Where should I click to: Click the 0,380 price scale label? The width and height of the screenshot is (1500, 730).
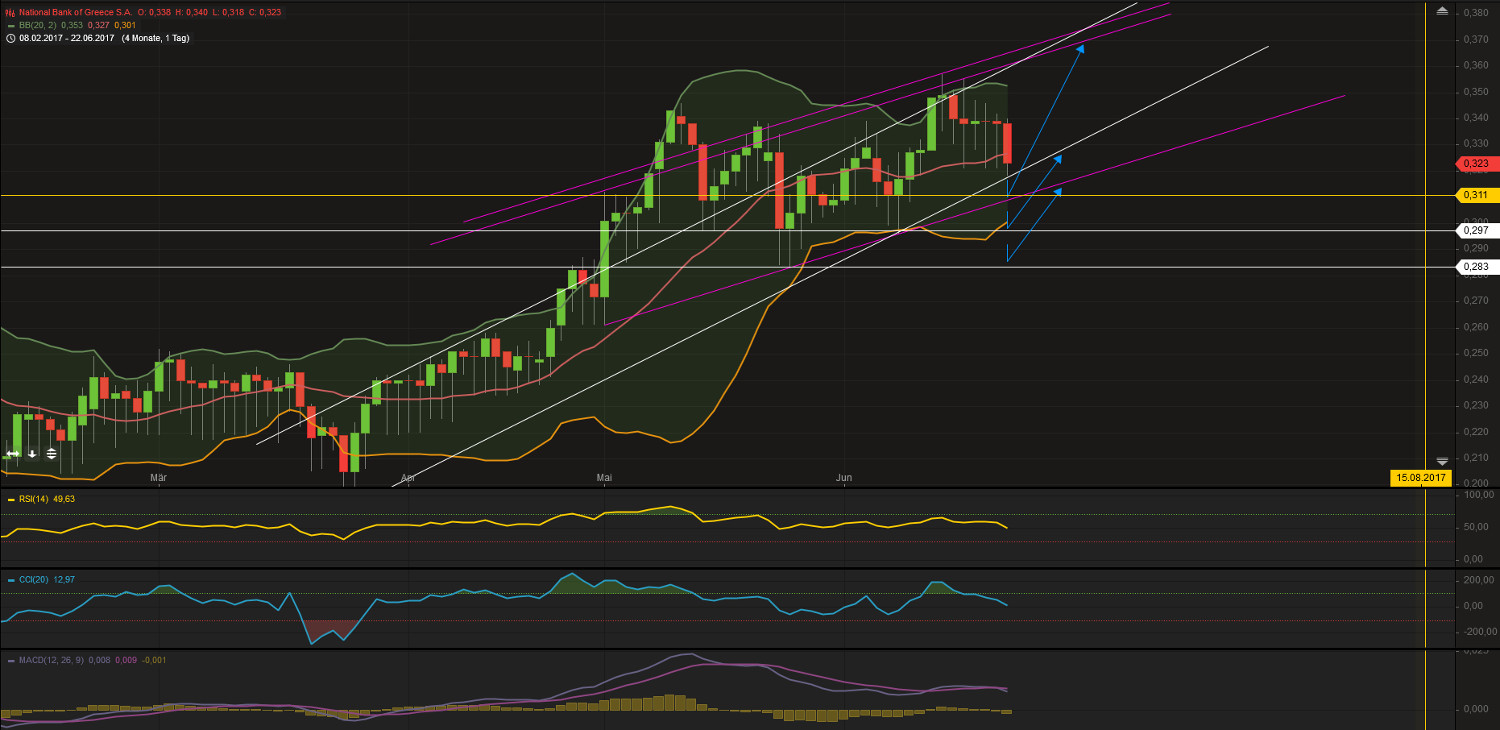click(x=1474, y=13)
